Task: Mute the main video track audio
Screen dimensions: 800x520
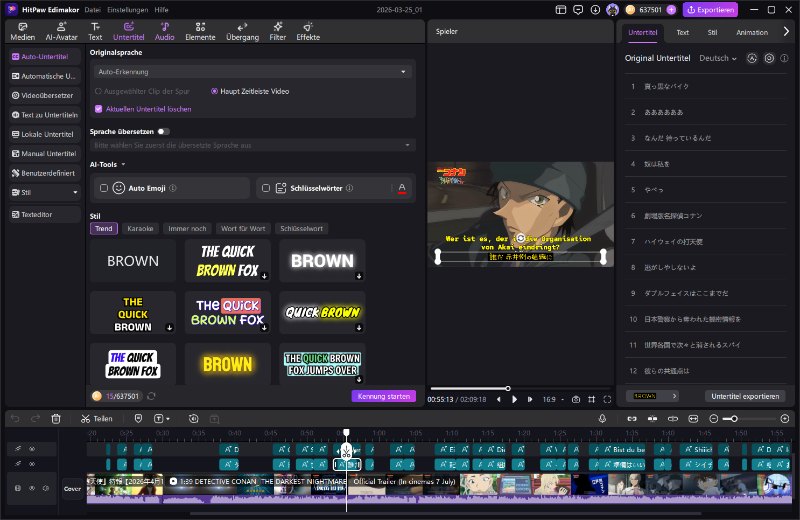Action: pyautogui.click(x=46, y=488)
